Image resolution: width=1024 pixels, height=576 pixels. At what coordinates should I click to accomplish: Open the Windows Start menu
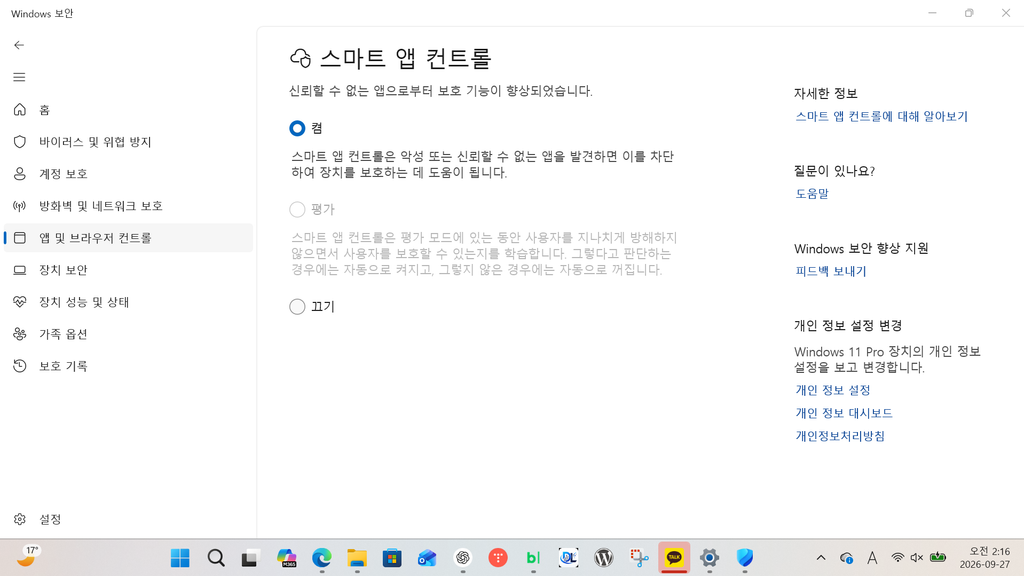180,558
